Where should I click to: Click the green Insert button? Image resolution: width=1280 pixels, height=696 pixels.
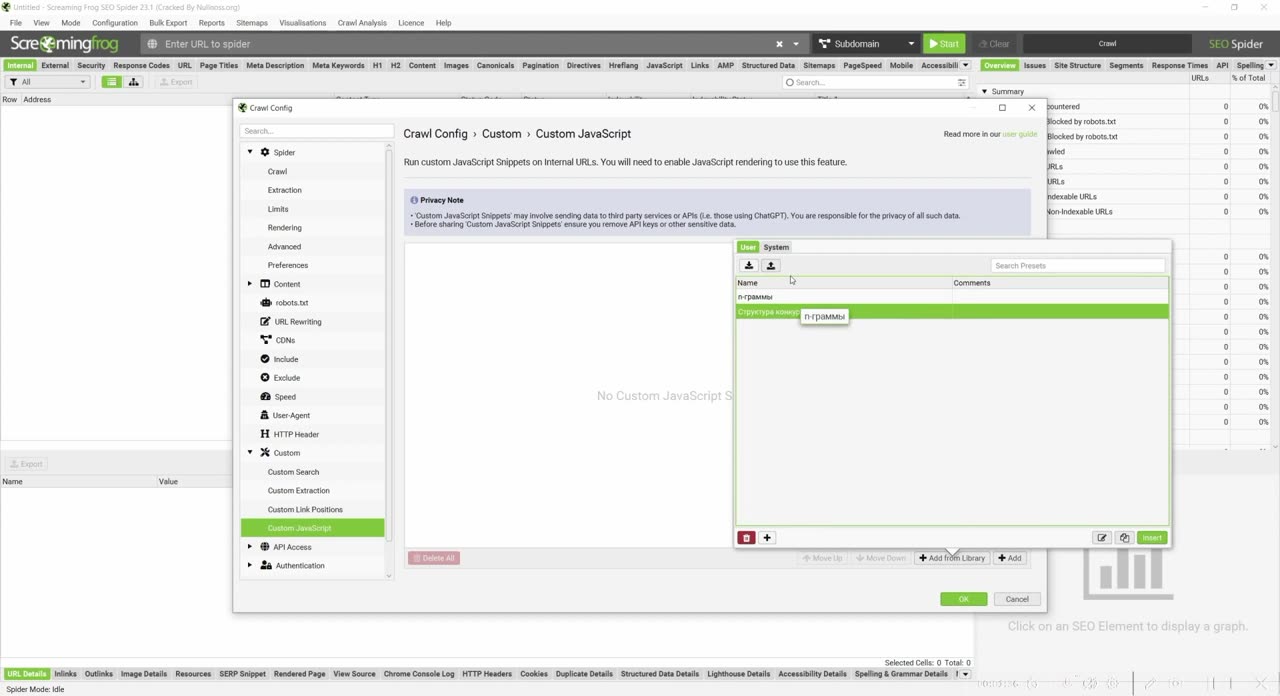click(1152, 538)
